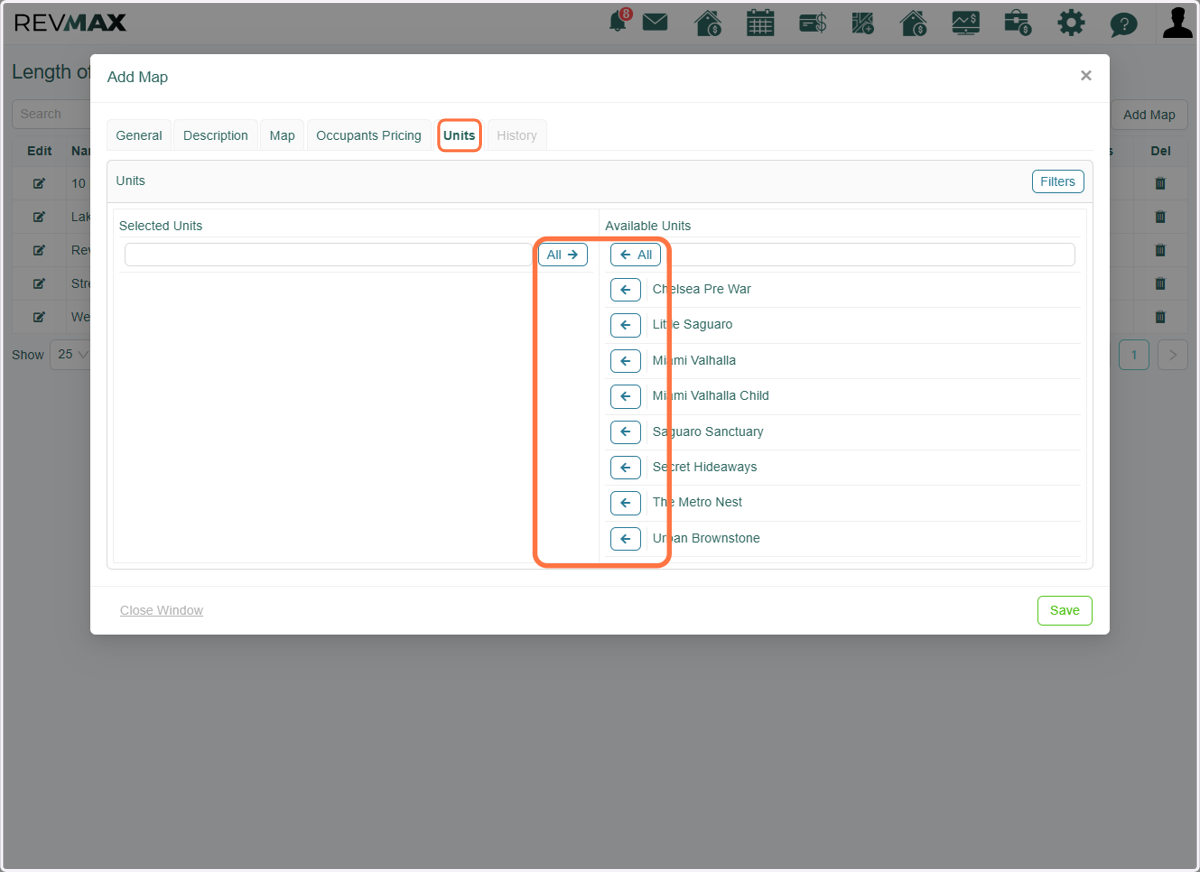The image size is (1200, 872).
Task: Click the map-with-plus icon in header
Action: (x=863, y=22)
